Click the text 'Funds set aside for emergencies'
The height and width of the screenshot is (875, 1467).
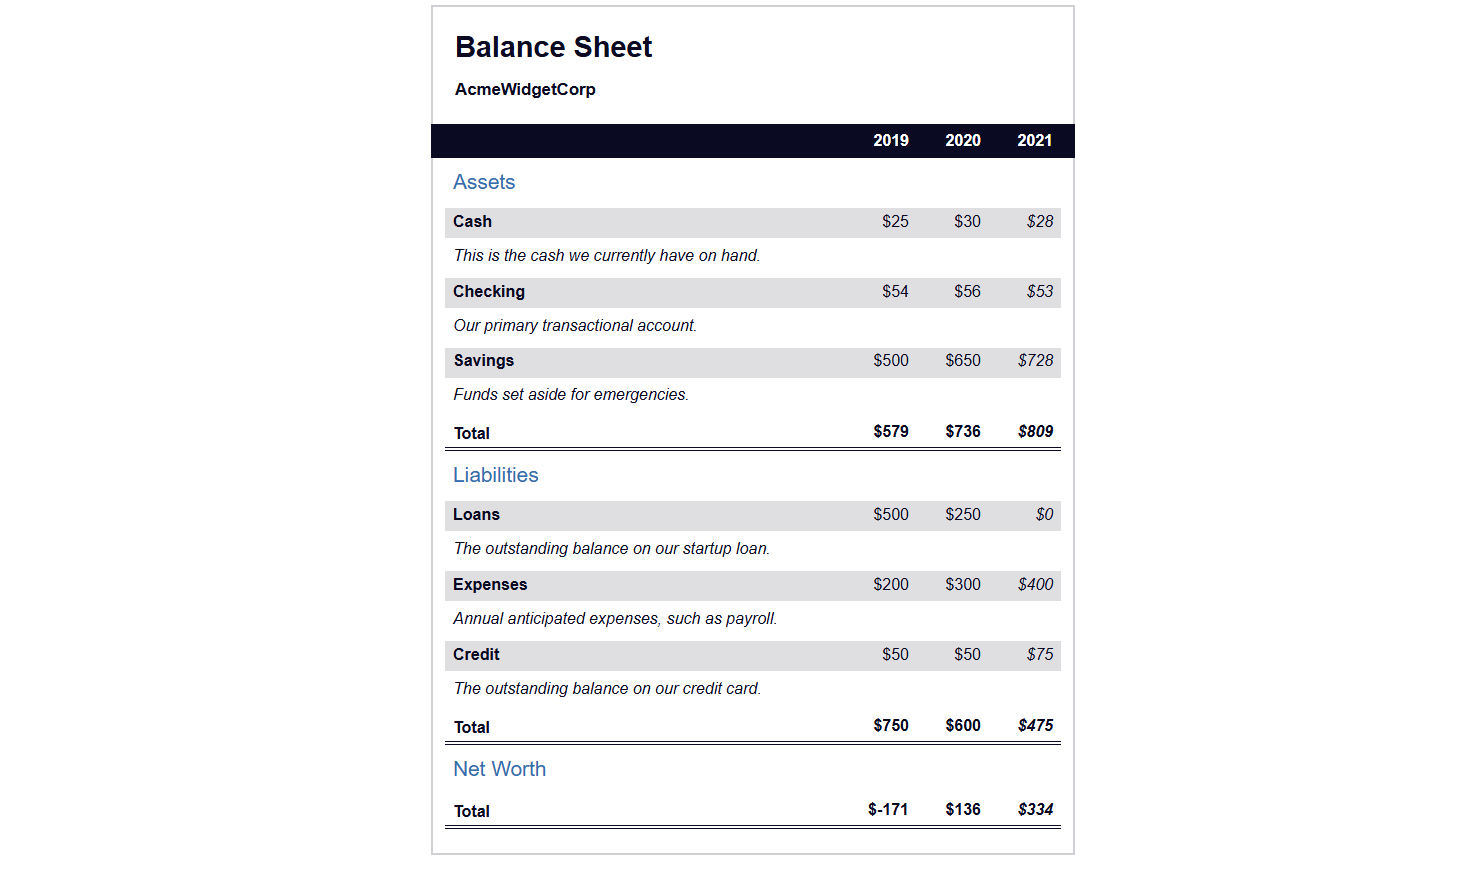(571, 394)
